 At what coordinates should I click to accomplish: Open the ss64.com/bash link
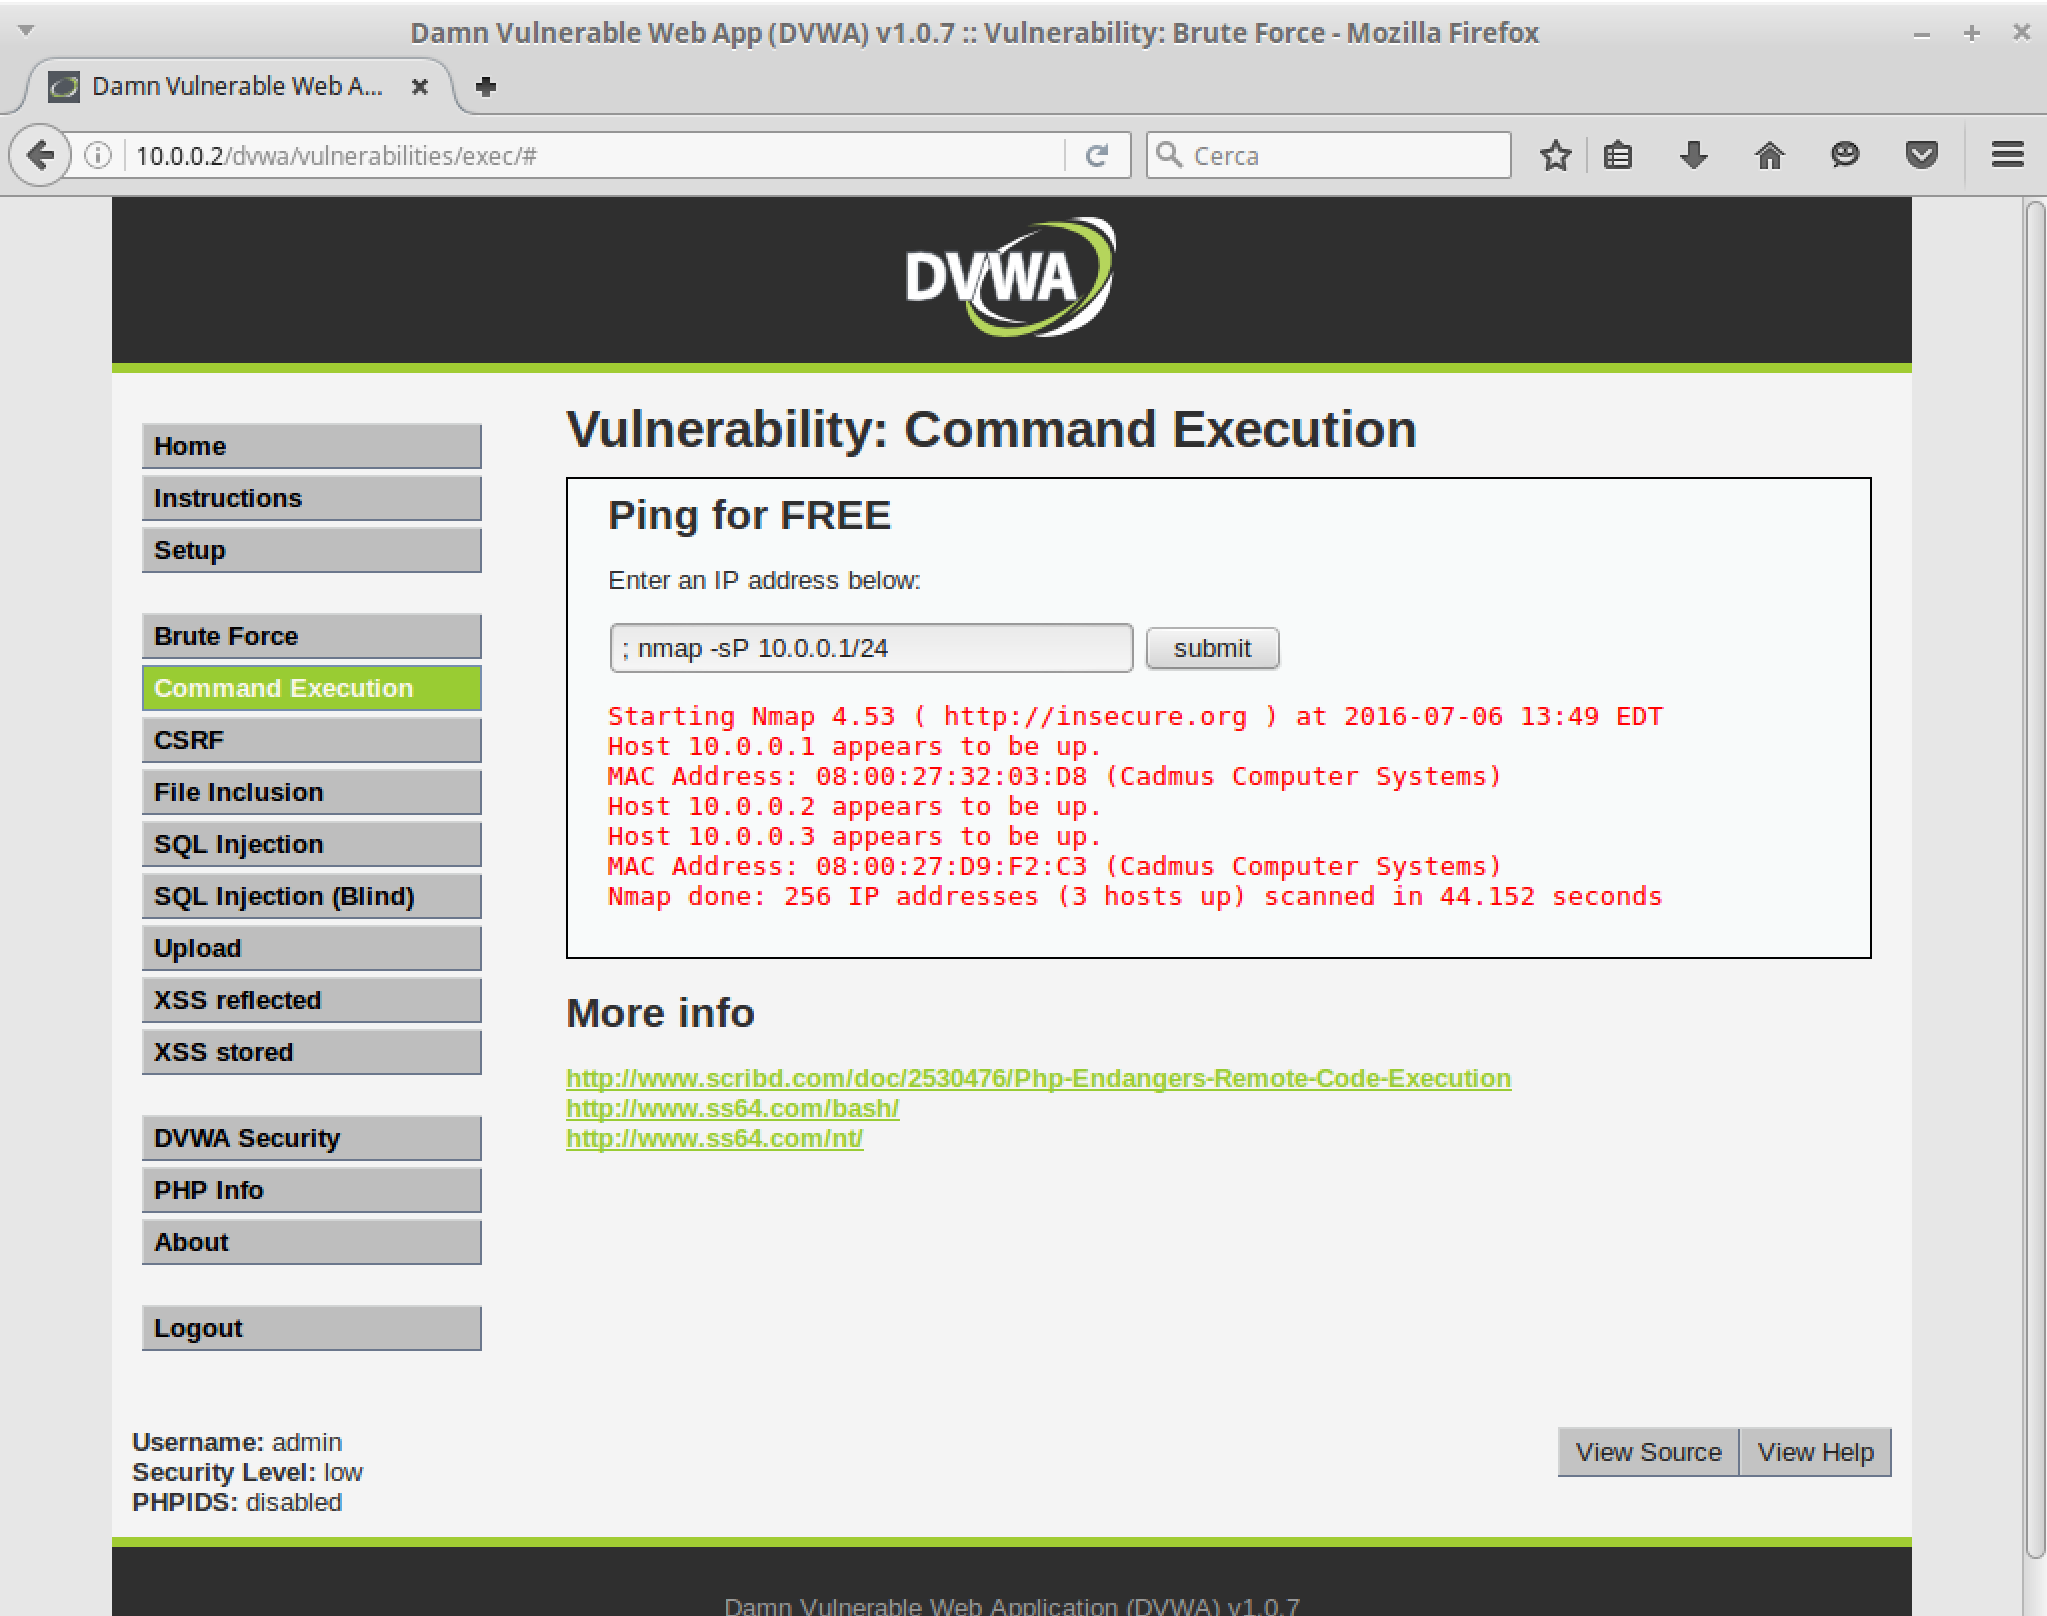click(x=732, y=1108)
